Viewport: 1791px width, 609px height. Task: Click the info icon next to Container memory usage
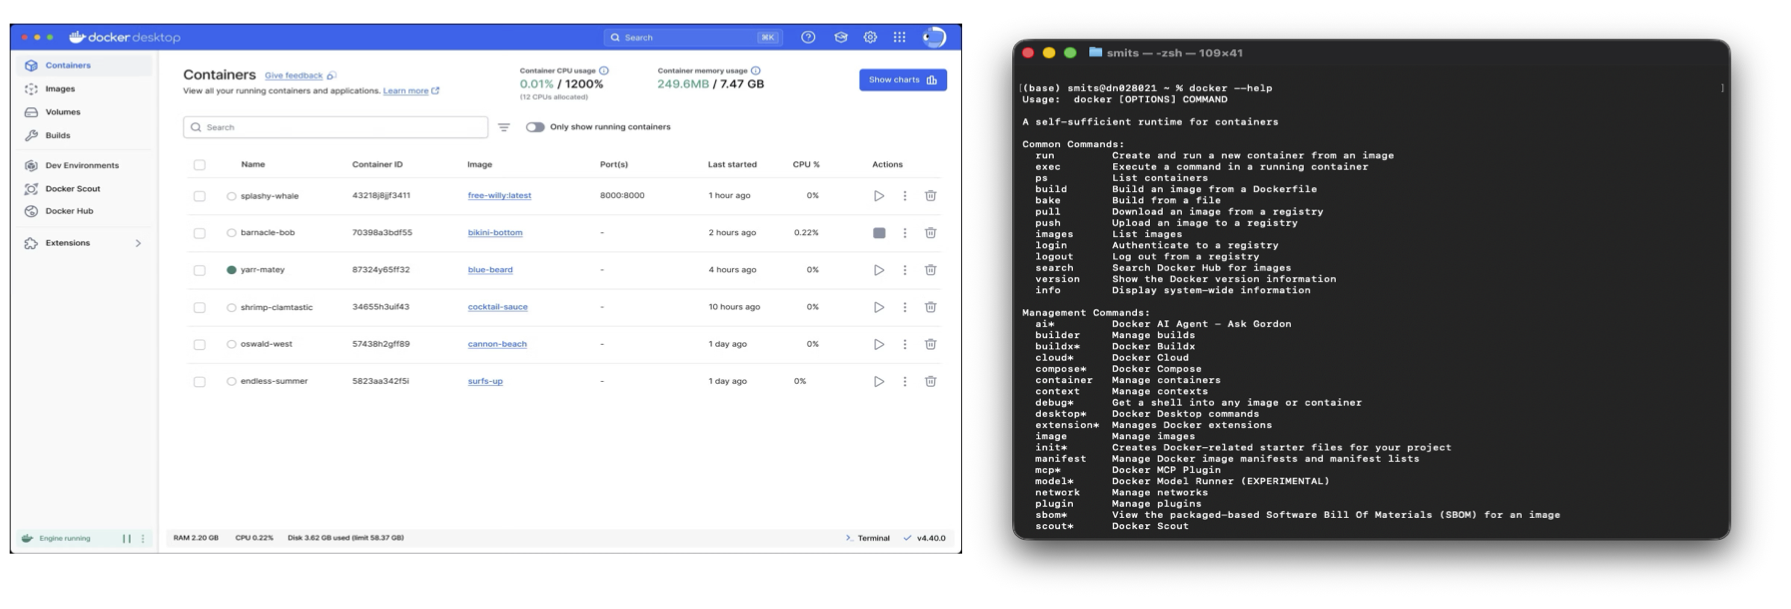point(756,71)
